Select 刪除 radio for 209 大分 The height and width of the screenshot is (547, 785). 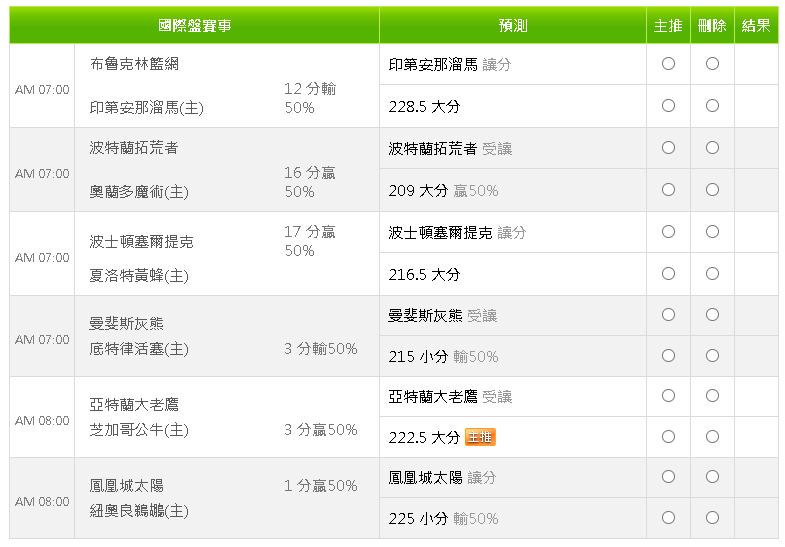click(712, 190)
